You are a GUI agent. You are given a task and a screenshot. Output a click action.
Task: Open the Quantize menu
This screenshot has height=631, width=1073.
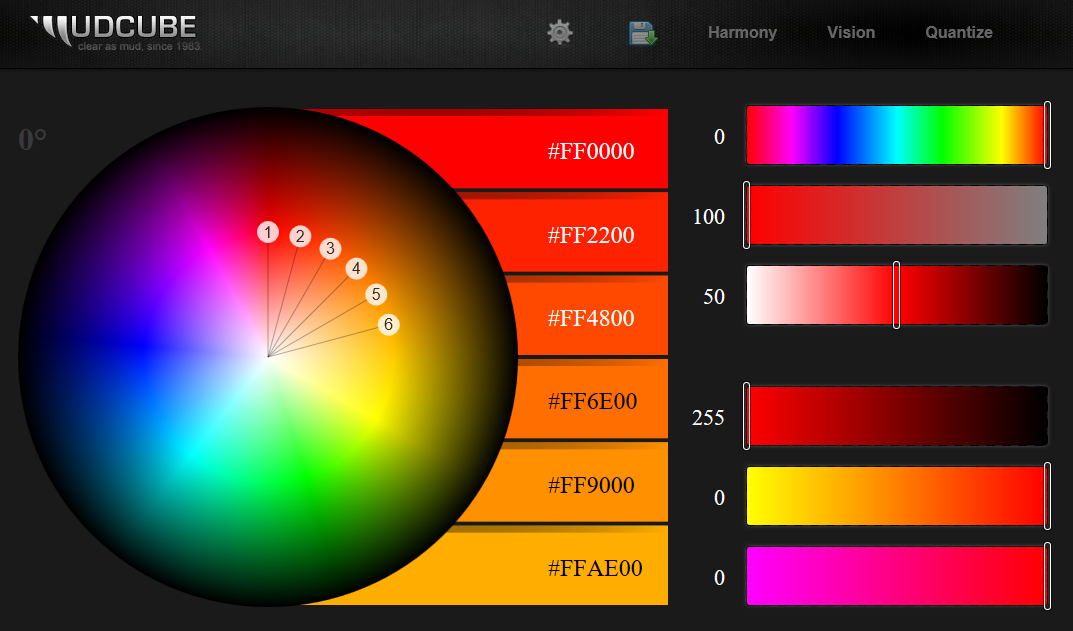click(x=958, y=32)
